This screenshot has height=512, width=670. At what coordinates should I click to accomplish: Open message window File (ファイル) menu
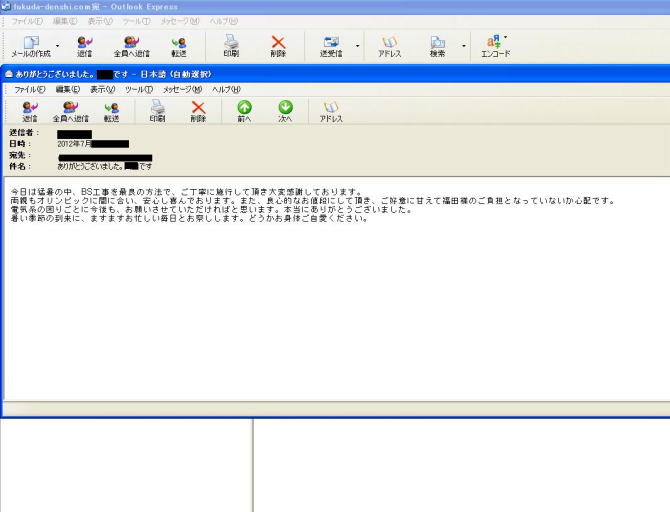(29, 89)
